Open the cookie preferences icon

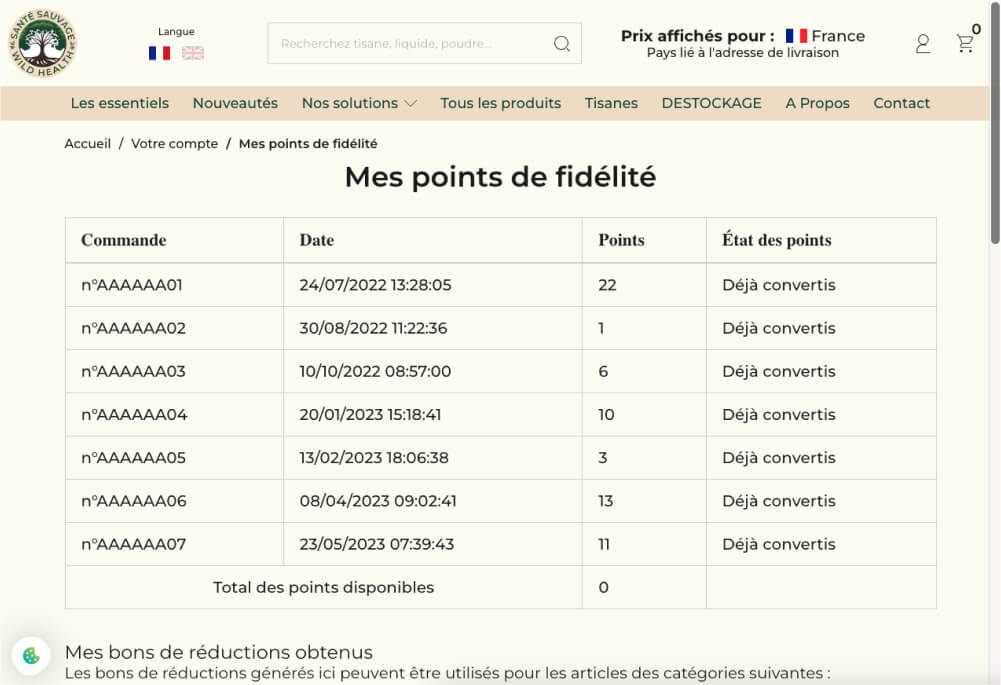[31, 655]
